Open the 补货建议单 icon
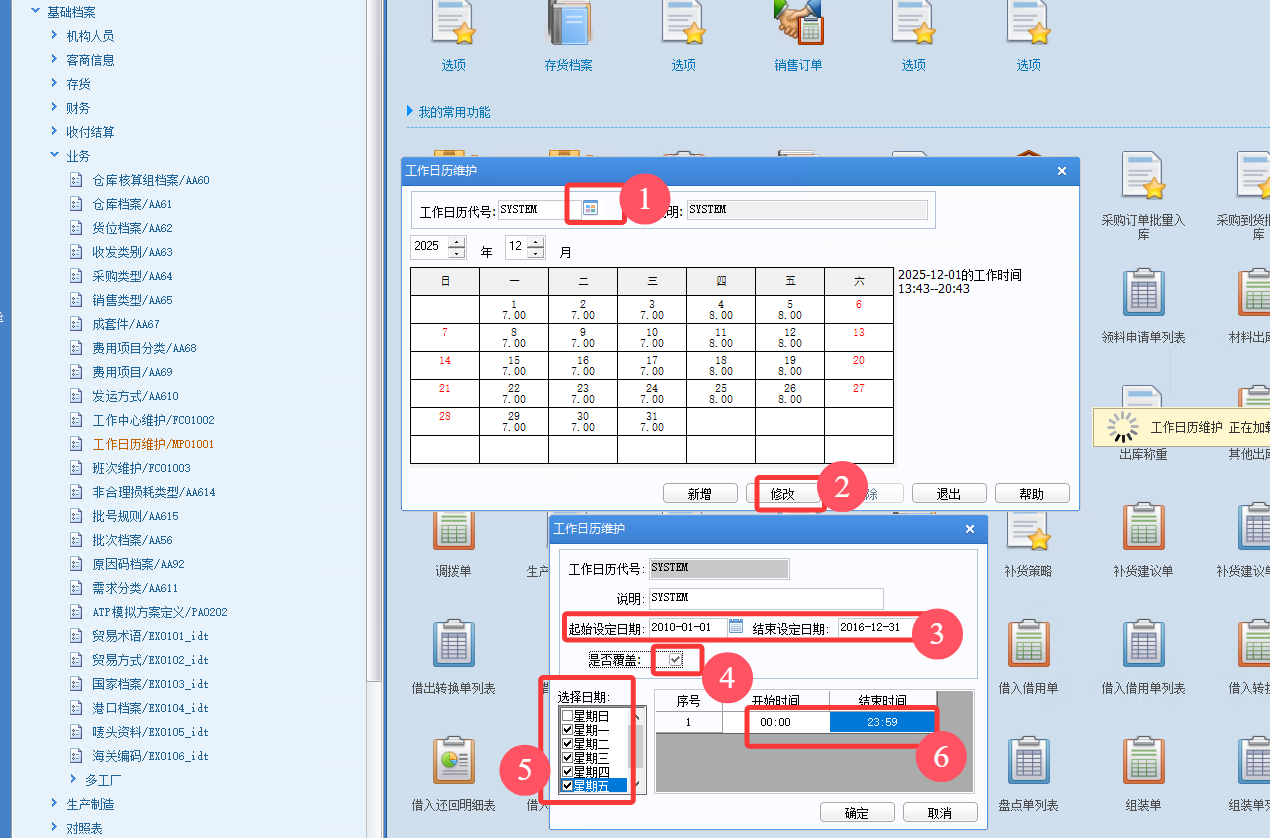 (x=1143, y=527)
